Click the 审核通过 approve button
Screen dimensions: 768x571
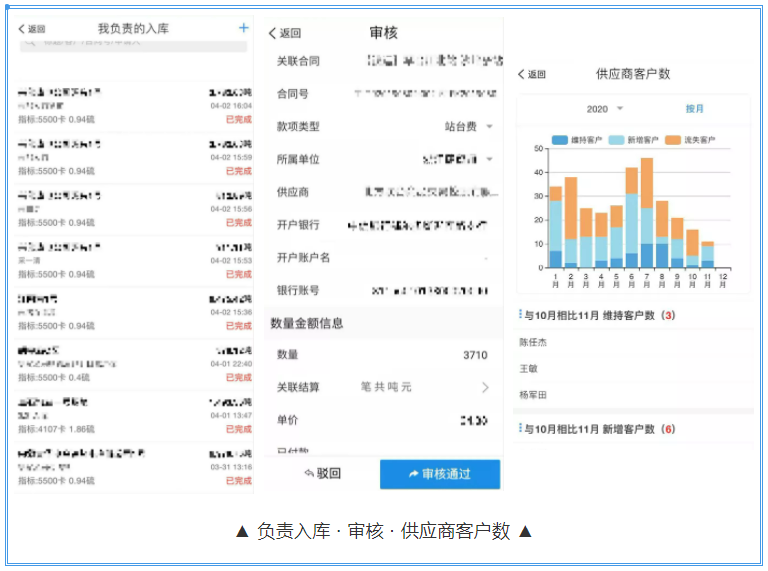tap(440, 474)
